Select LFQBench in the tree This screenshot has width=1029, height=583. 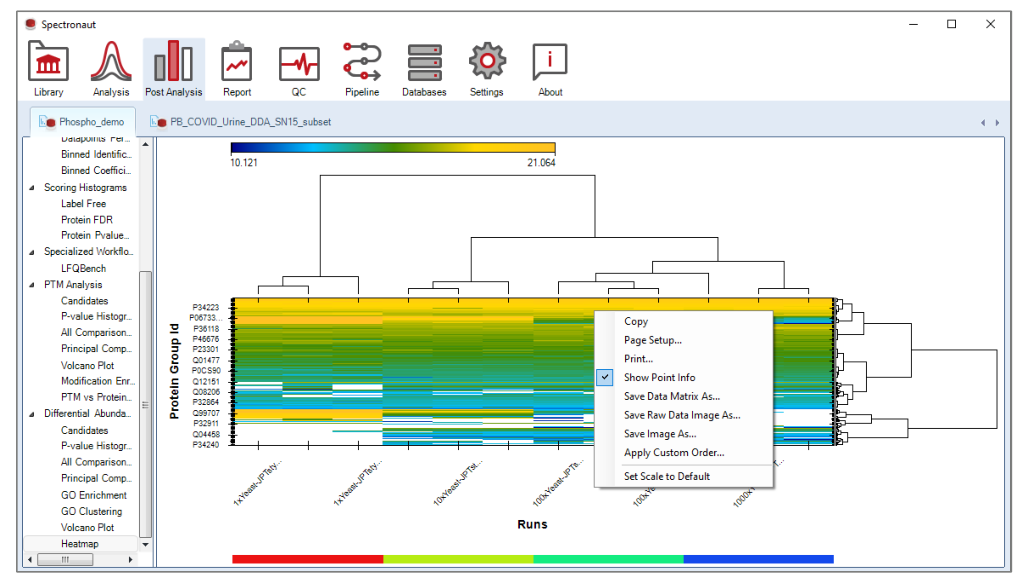click(83, 268)
